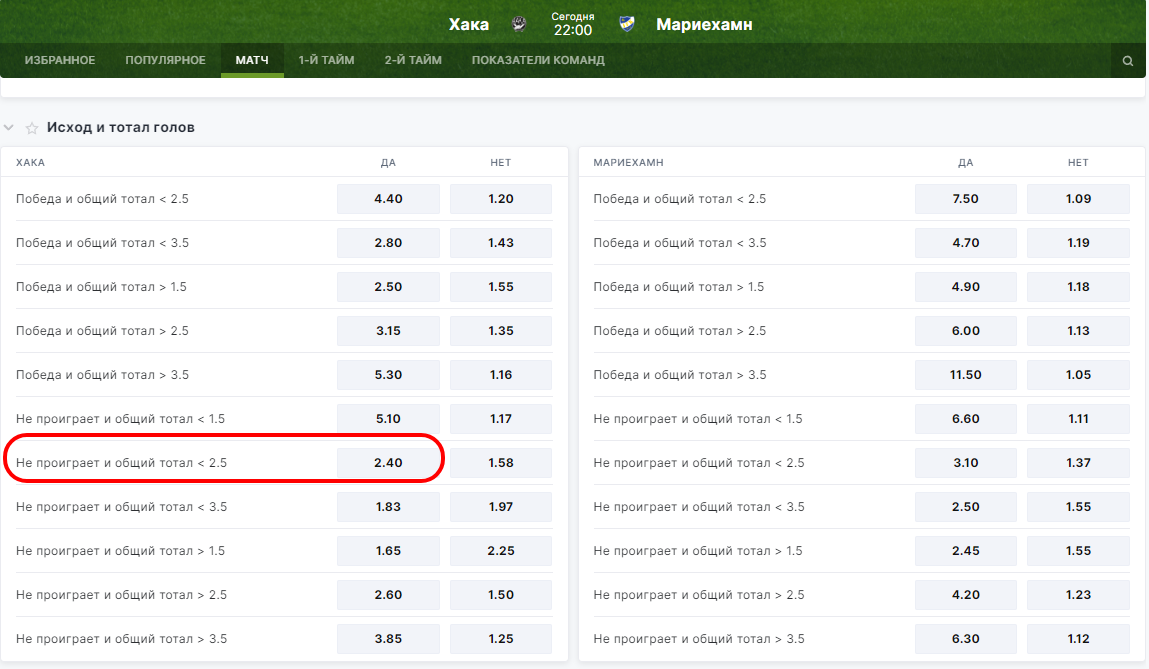
Task: Choose Мариехамн odds 2.45 button
Action: 966,550
